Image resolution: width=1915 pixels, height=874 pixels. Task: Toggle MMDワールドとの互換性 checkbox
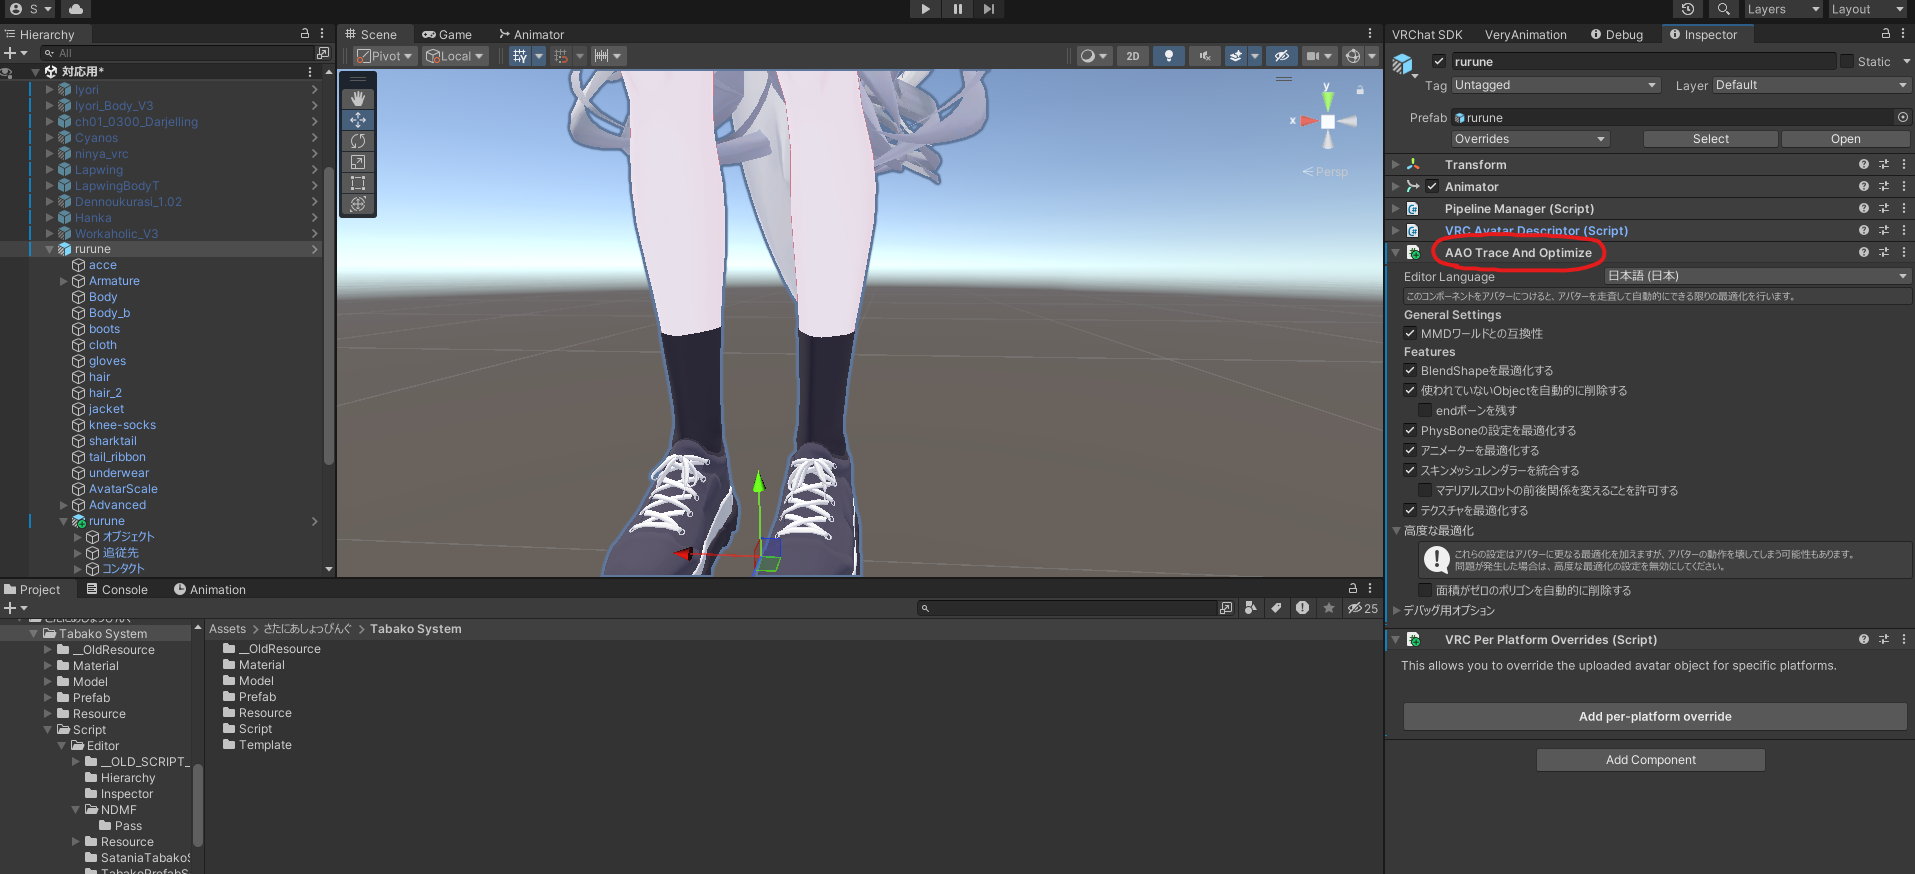click(1410, 333)
